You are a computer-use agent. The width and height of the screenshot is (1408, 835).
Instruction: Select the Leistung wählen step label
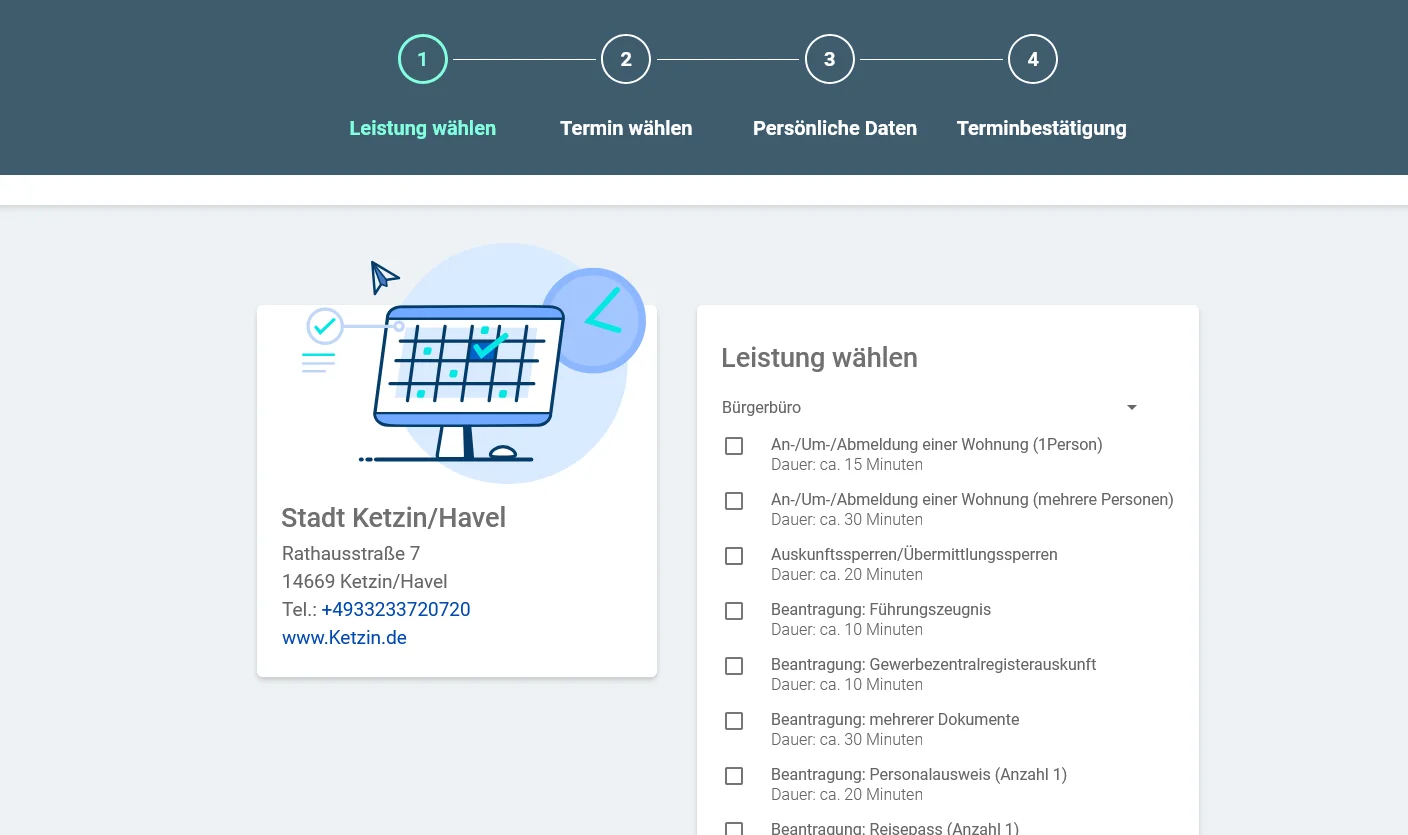422,128
